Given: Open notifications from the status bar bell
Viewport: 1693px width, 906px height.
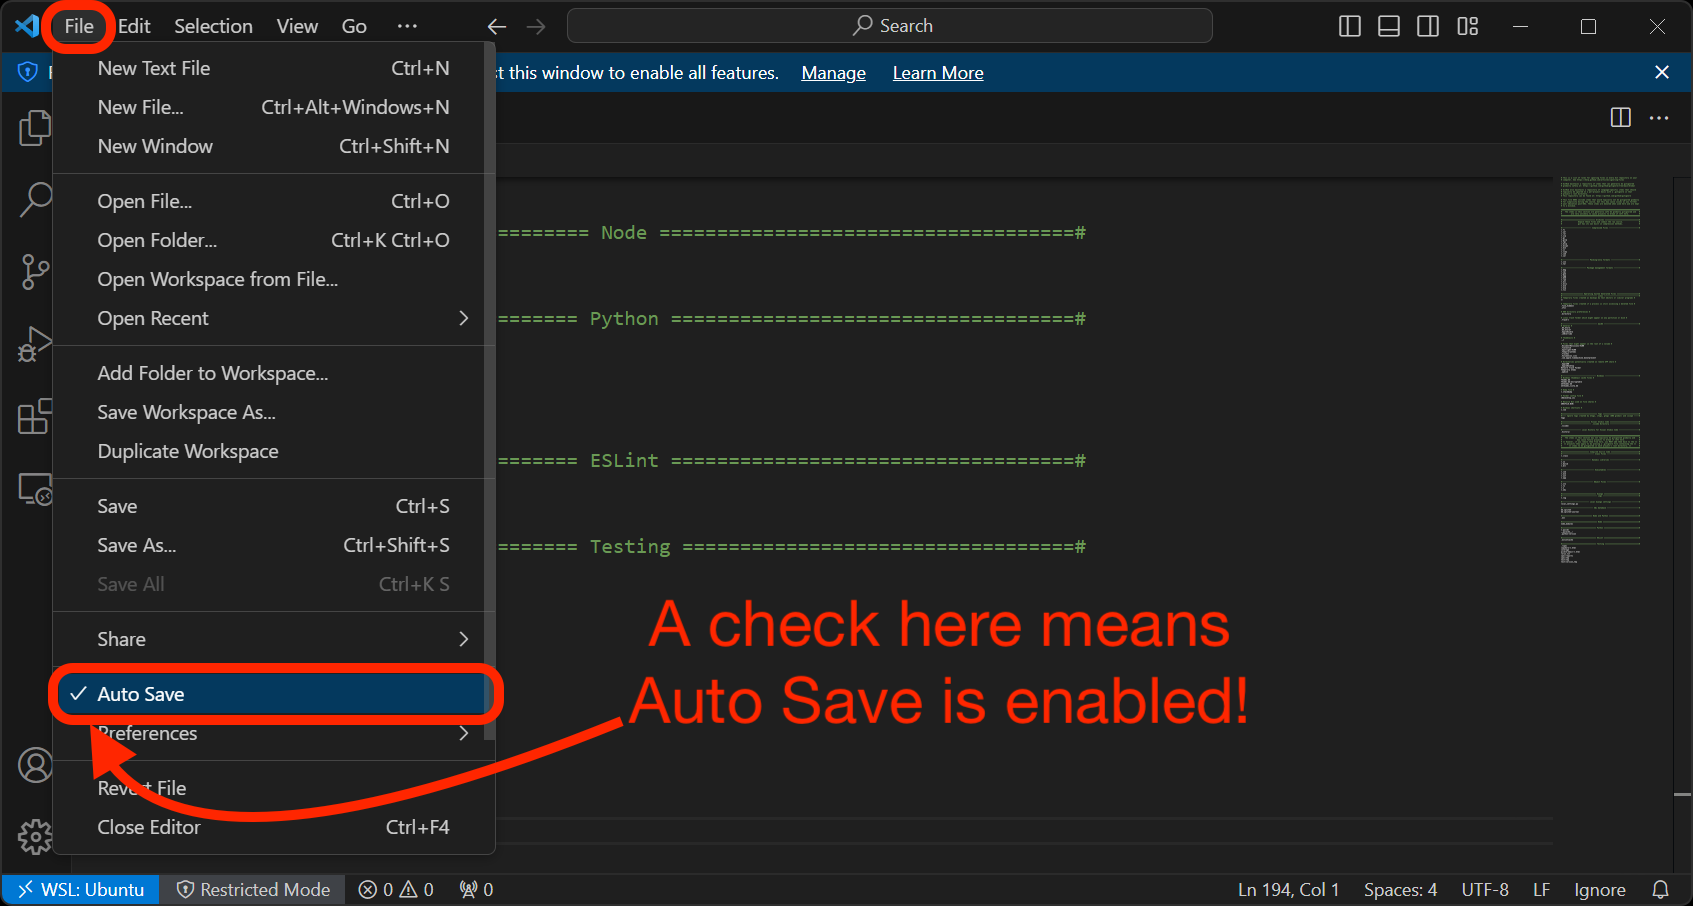Looking at the screenshot, I should [1661, 889].
